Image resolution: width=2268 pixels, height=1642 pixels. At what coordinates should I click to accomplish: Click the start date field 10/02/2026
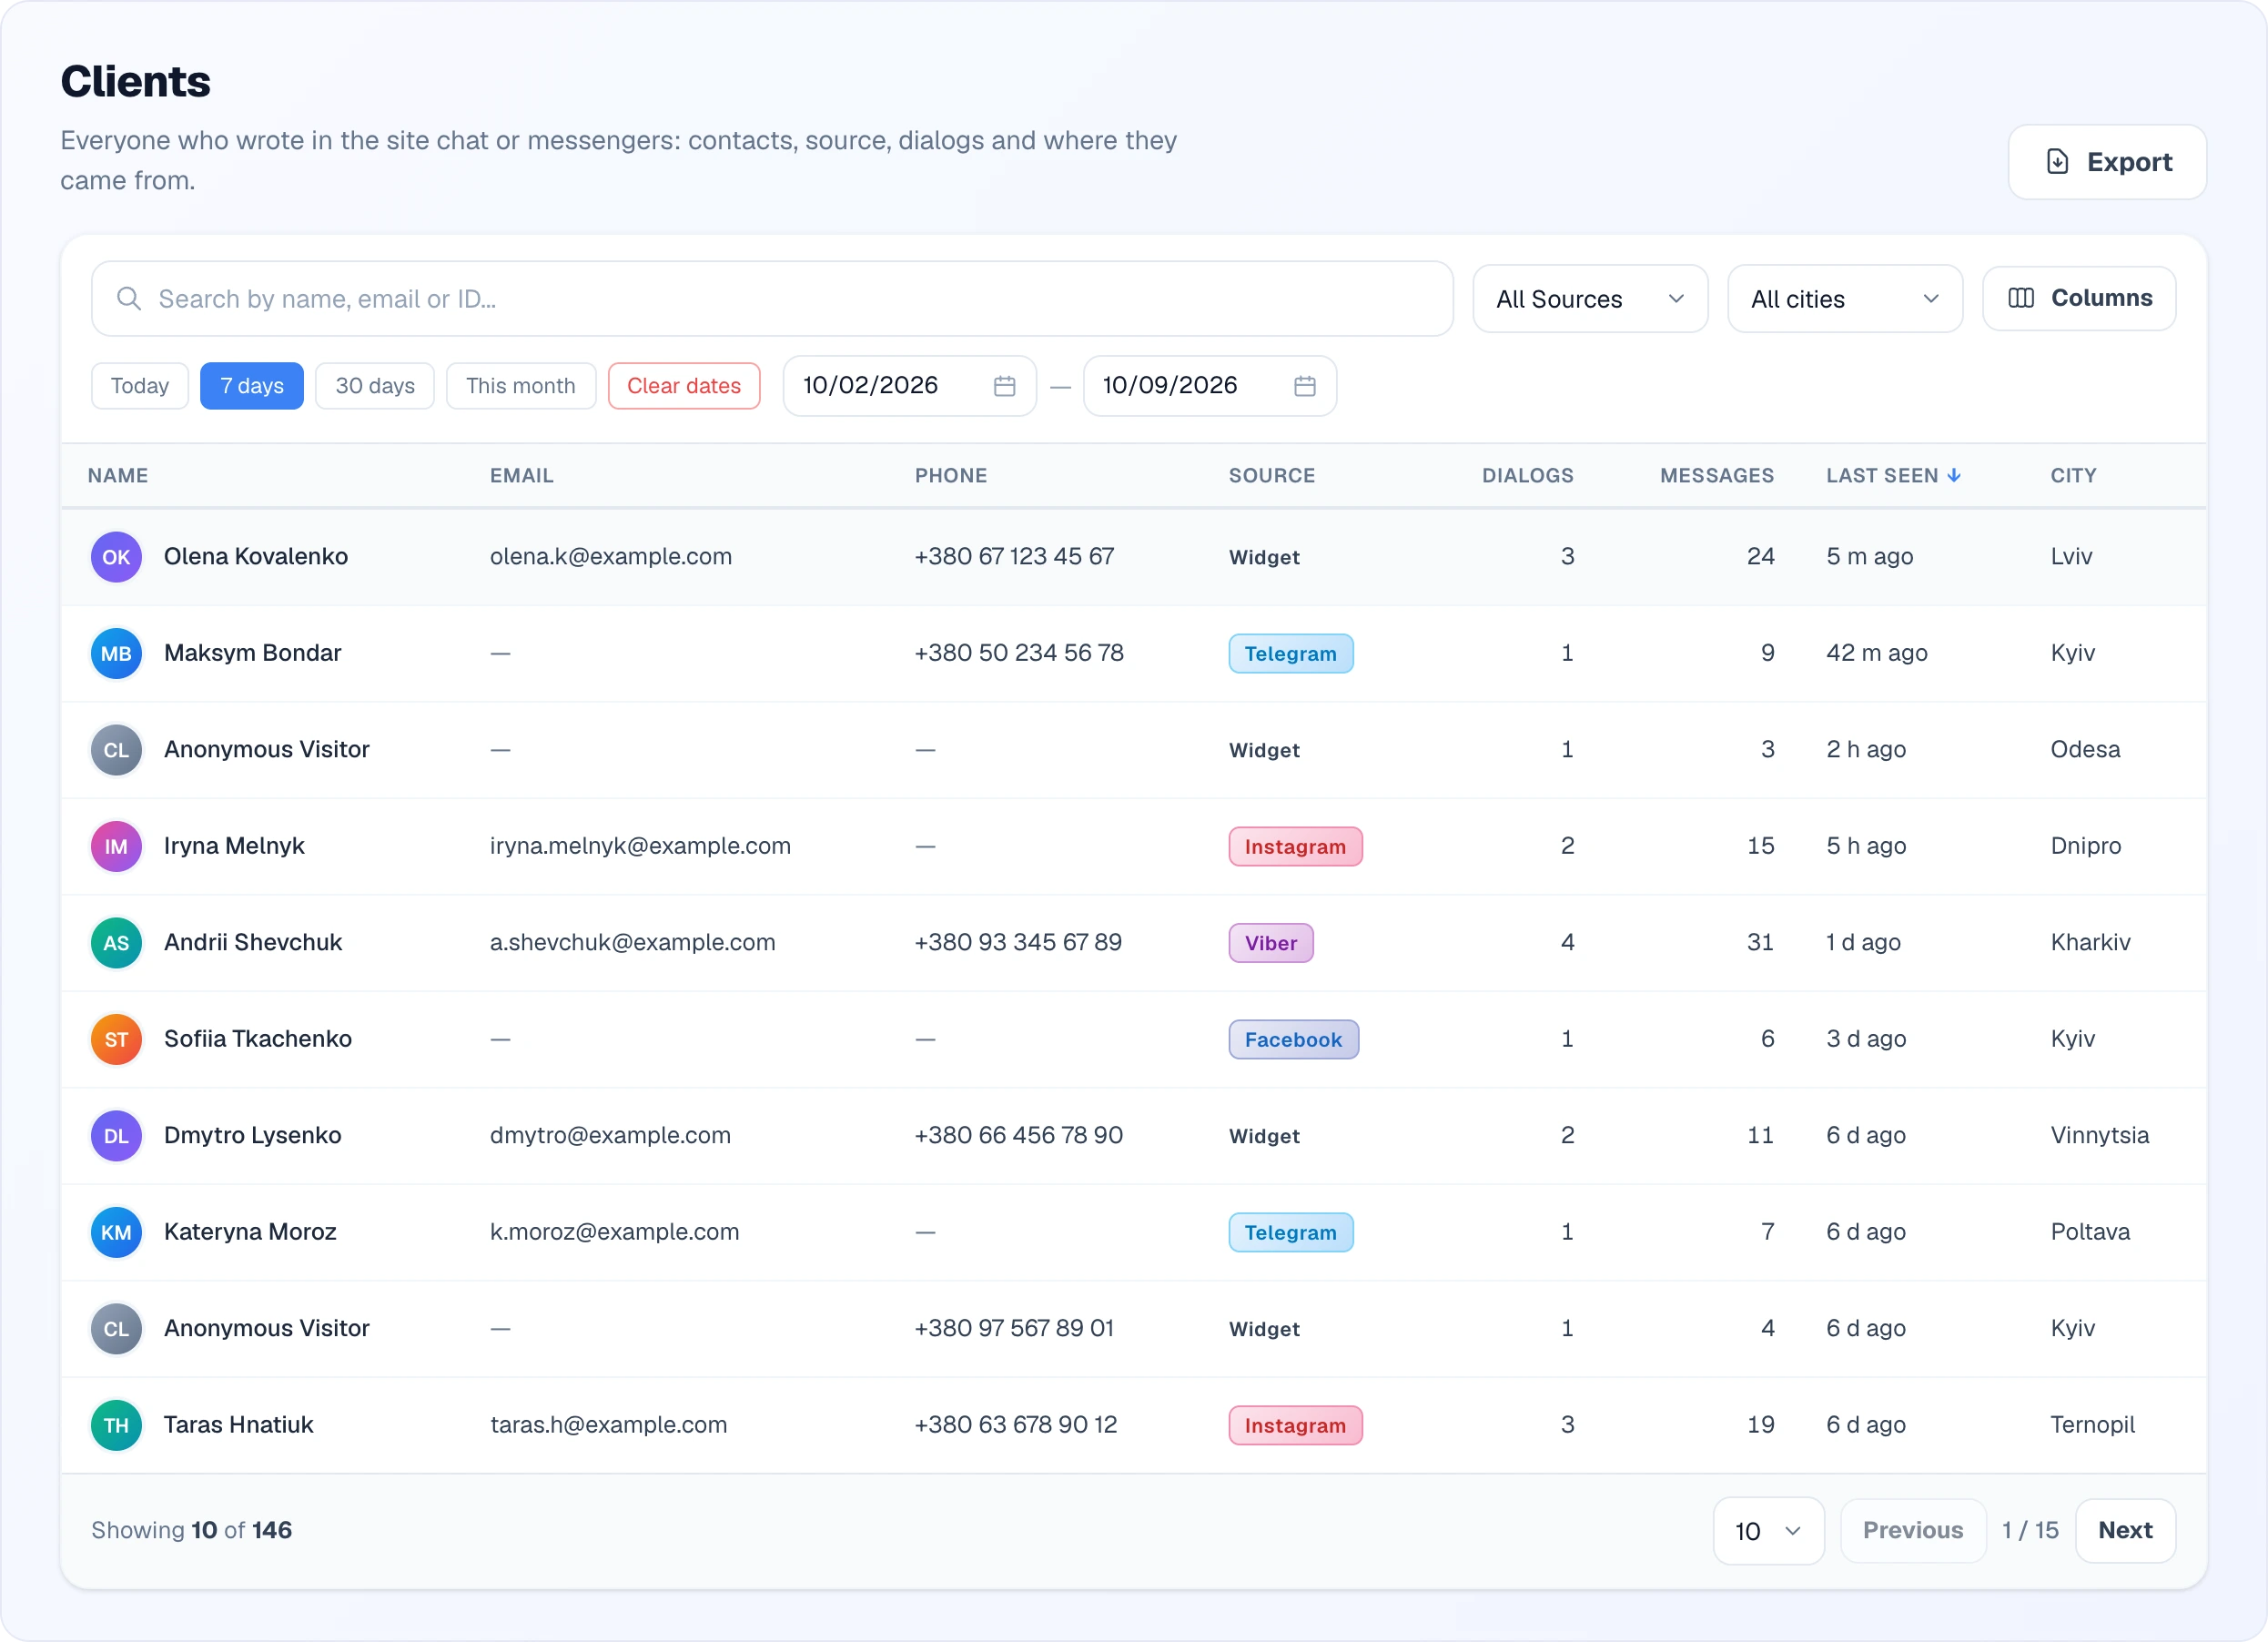pyautogui.click(x=910, y=386)
